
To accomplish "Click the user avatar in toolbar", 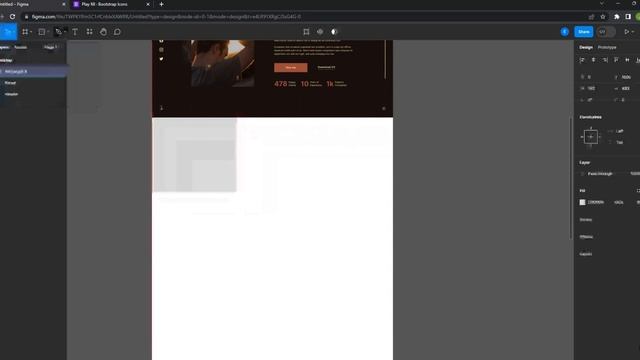I will tap(564, 32).
